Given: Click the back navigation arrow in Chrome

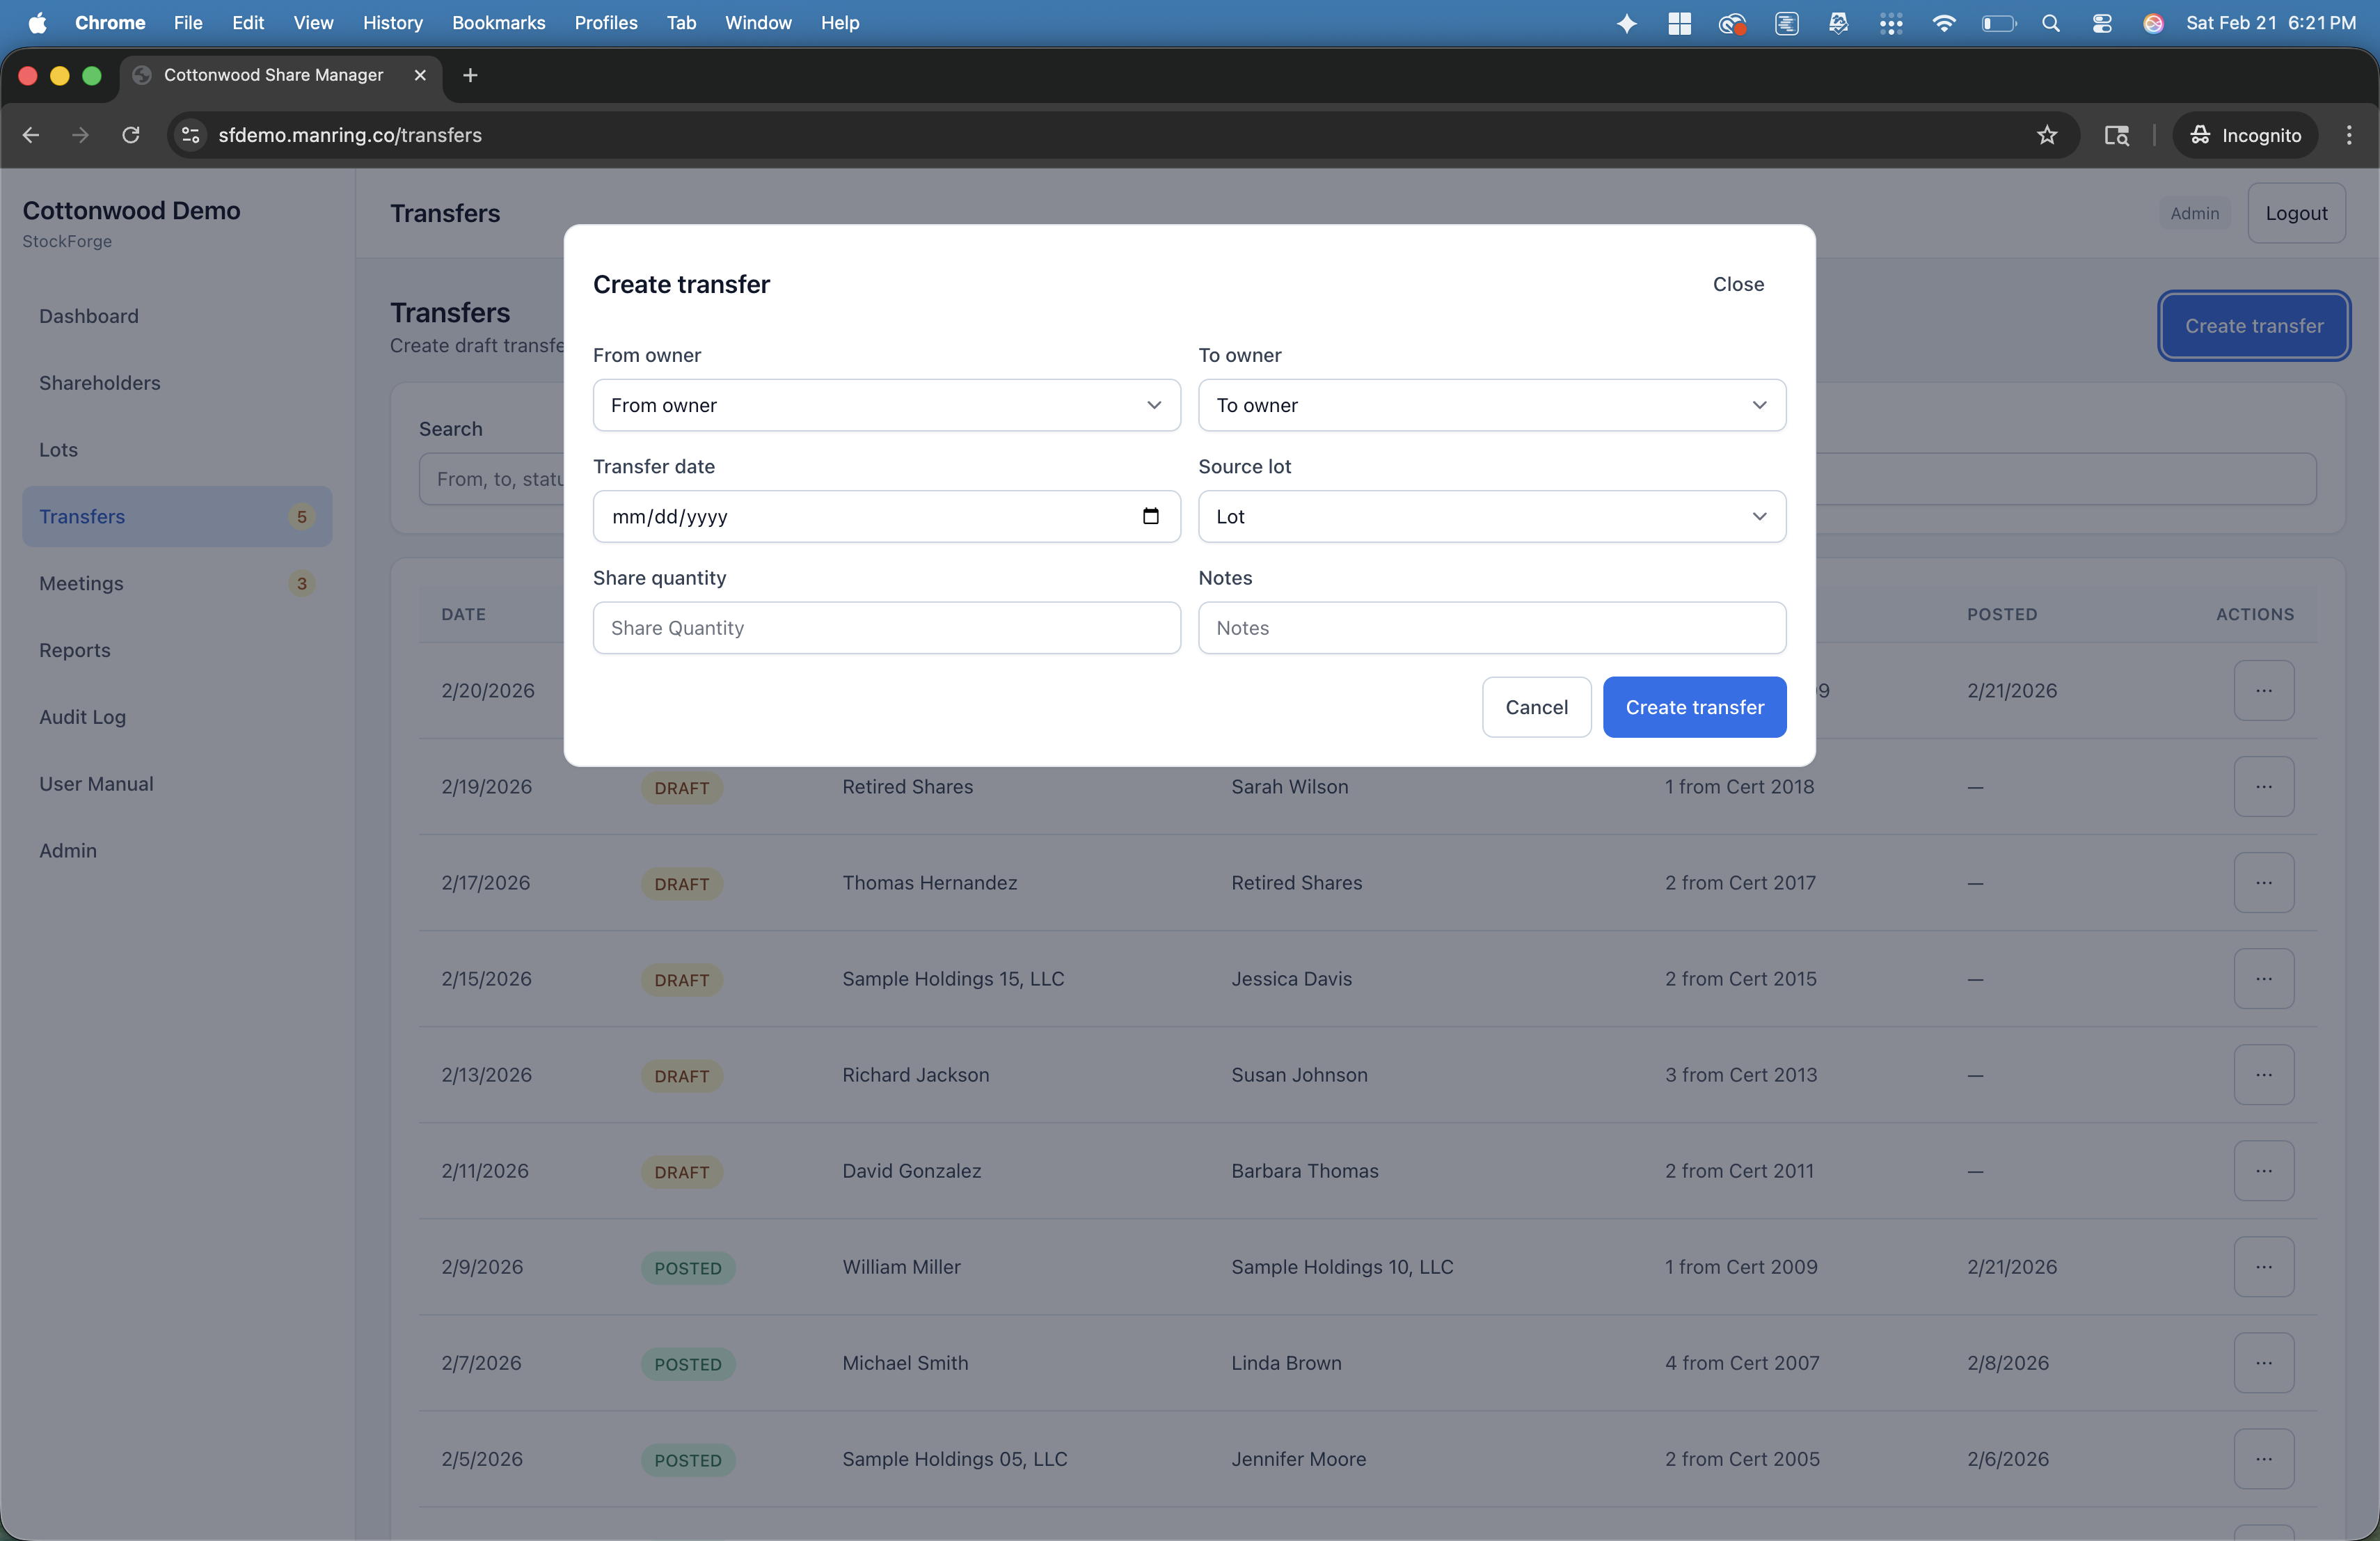Looking at the screenshot, I should coord(30,135).
